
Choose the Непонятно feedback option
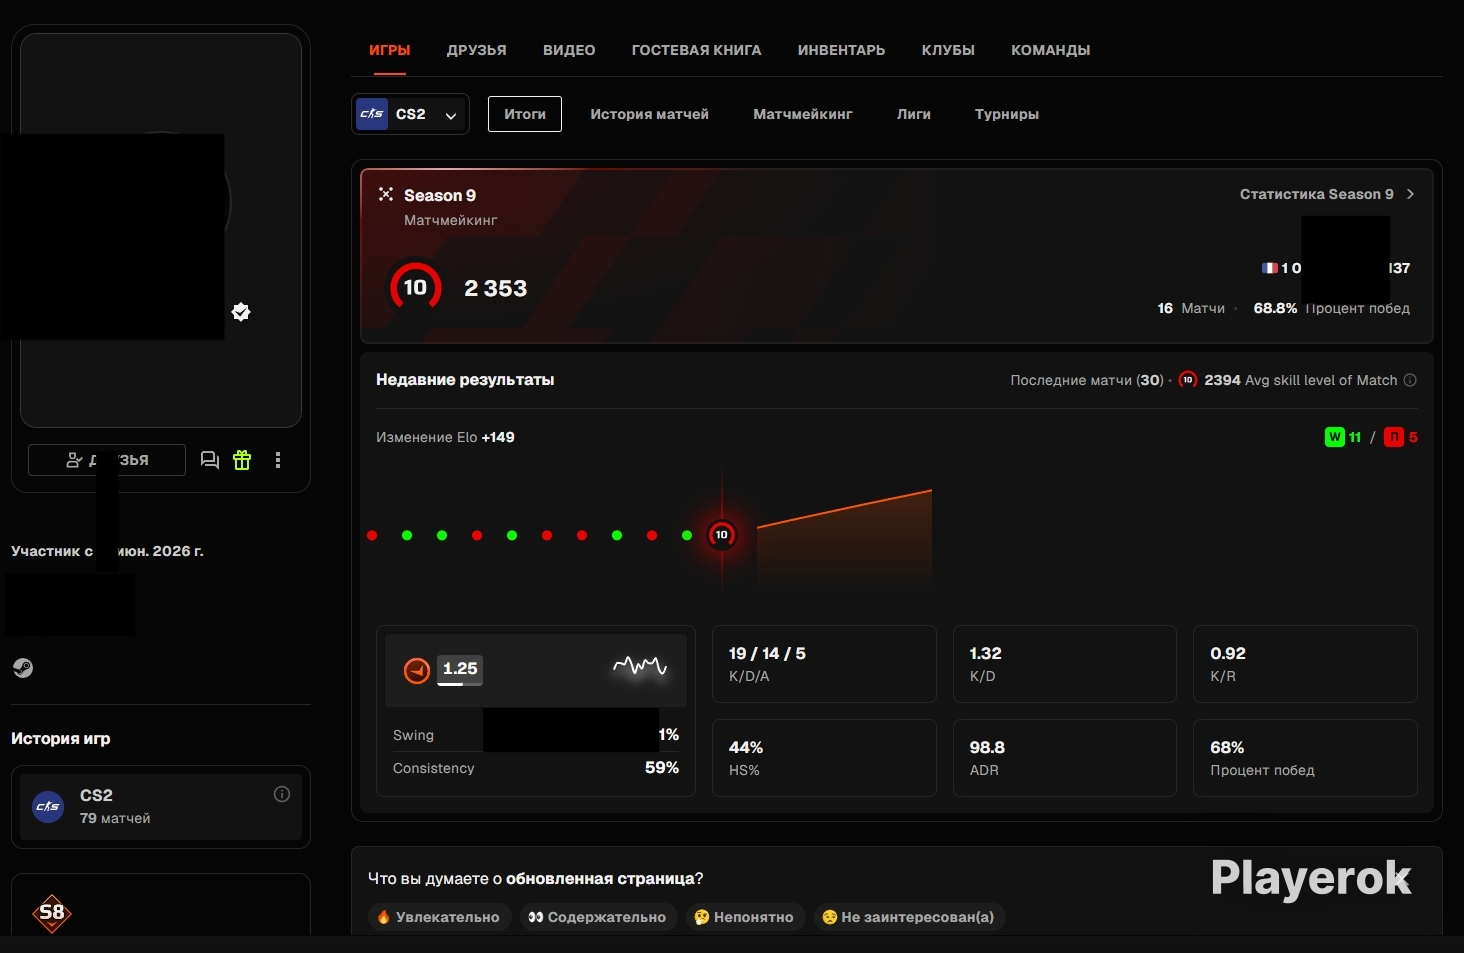click(746, 917)
